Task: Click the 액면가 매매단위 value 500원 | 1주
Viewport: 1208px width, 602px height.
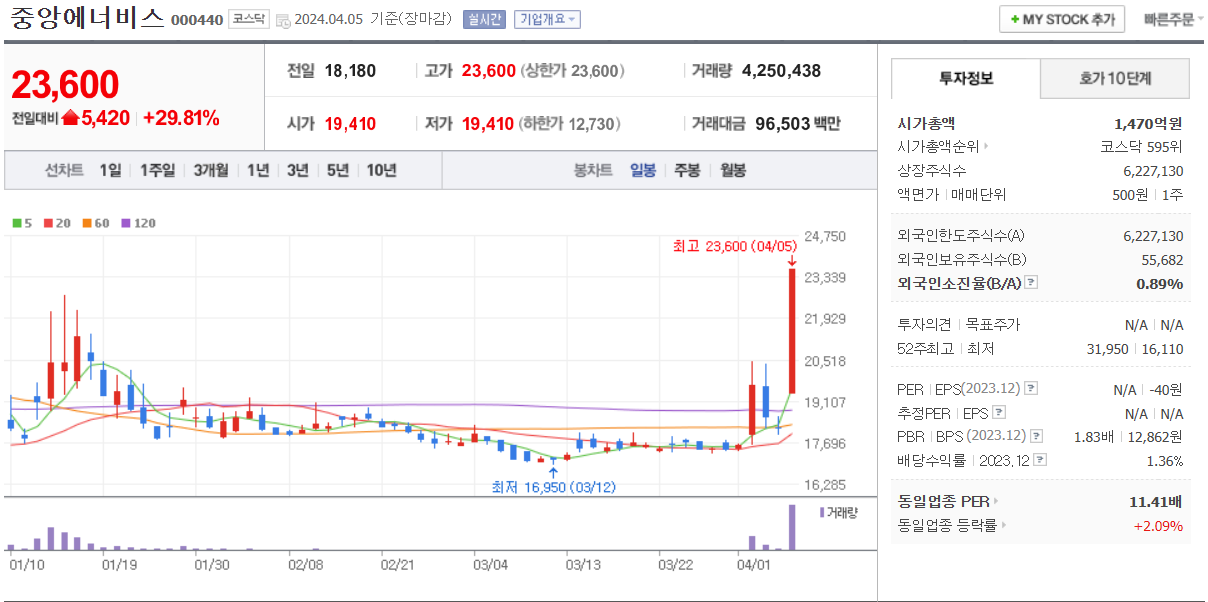Action: 1148,194
